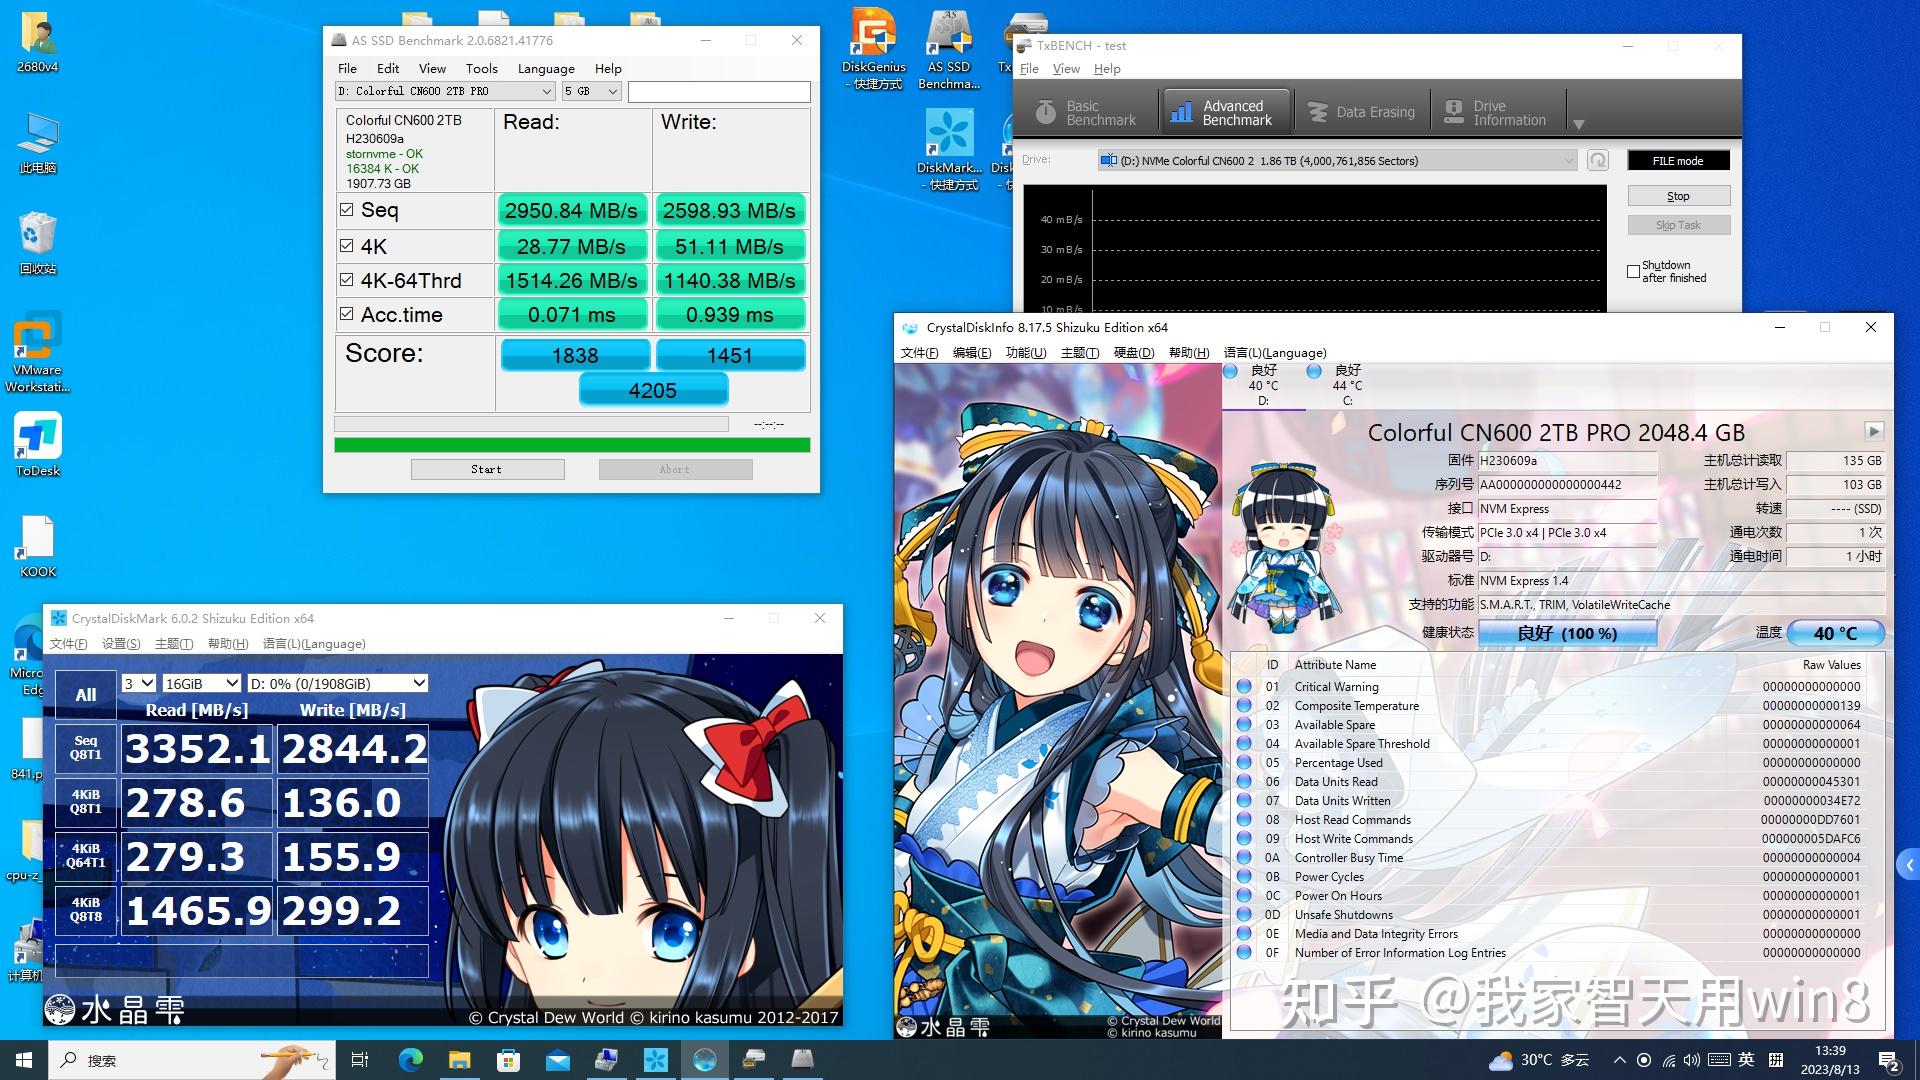Uncheck the 4K test in AS SSD Benchmark
This screenshot has height=1080, width=1920.
coord(347,245)
